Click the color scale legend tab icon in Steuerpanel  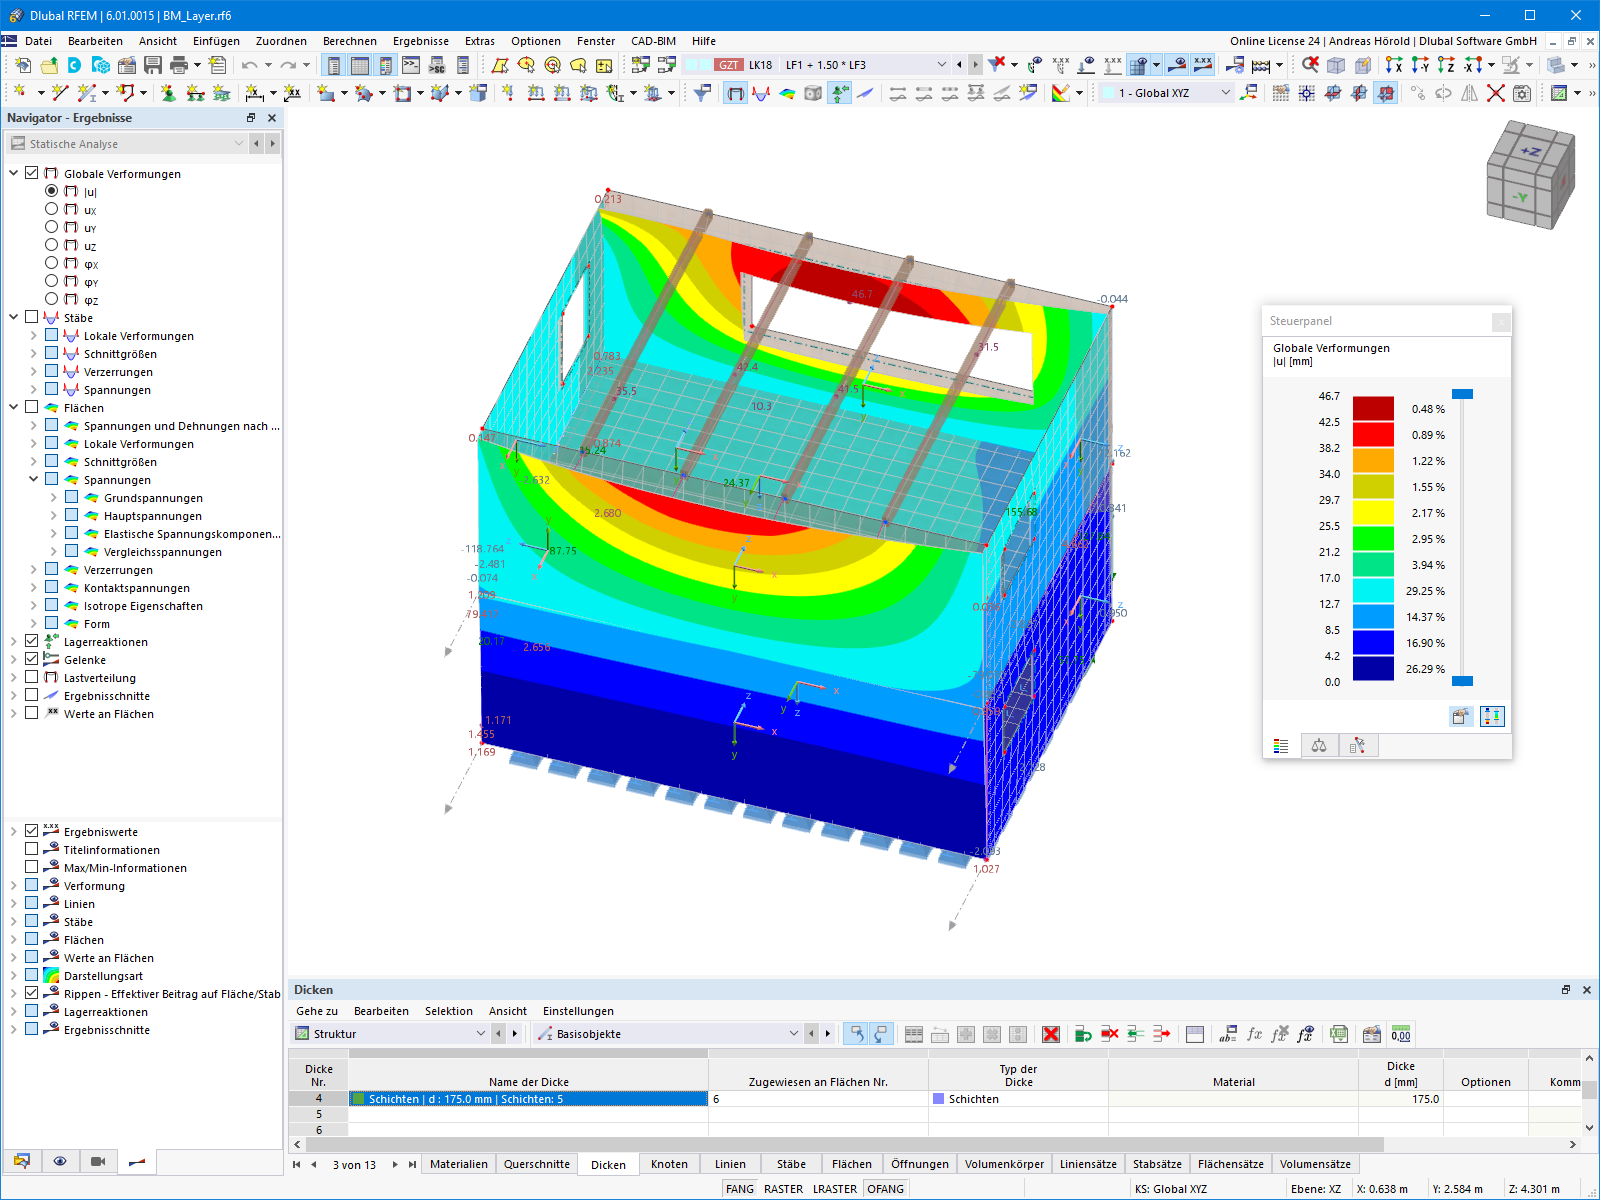(1281, 746)
